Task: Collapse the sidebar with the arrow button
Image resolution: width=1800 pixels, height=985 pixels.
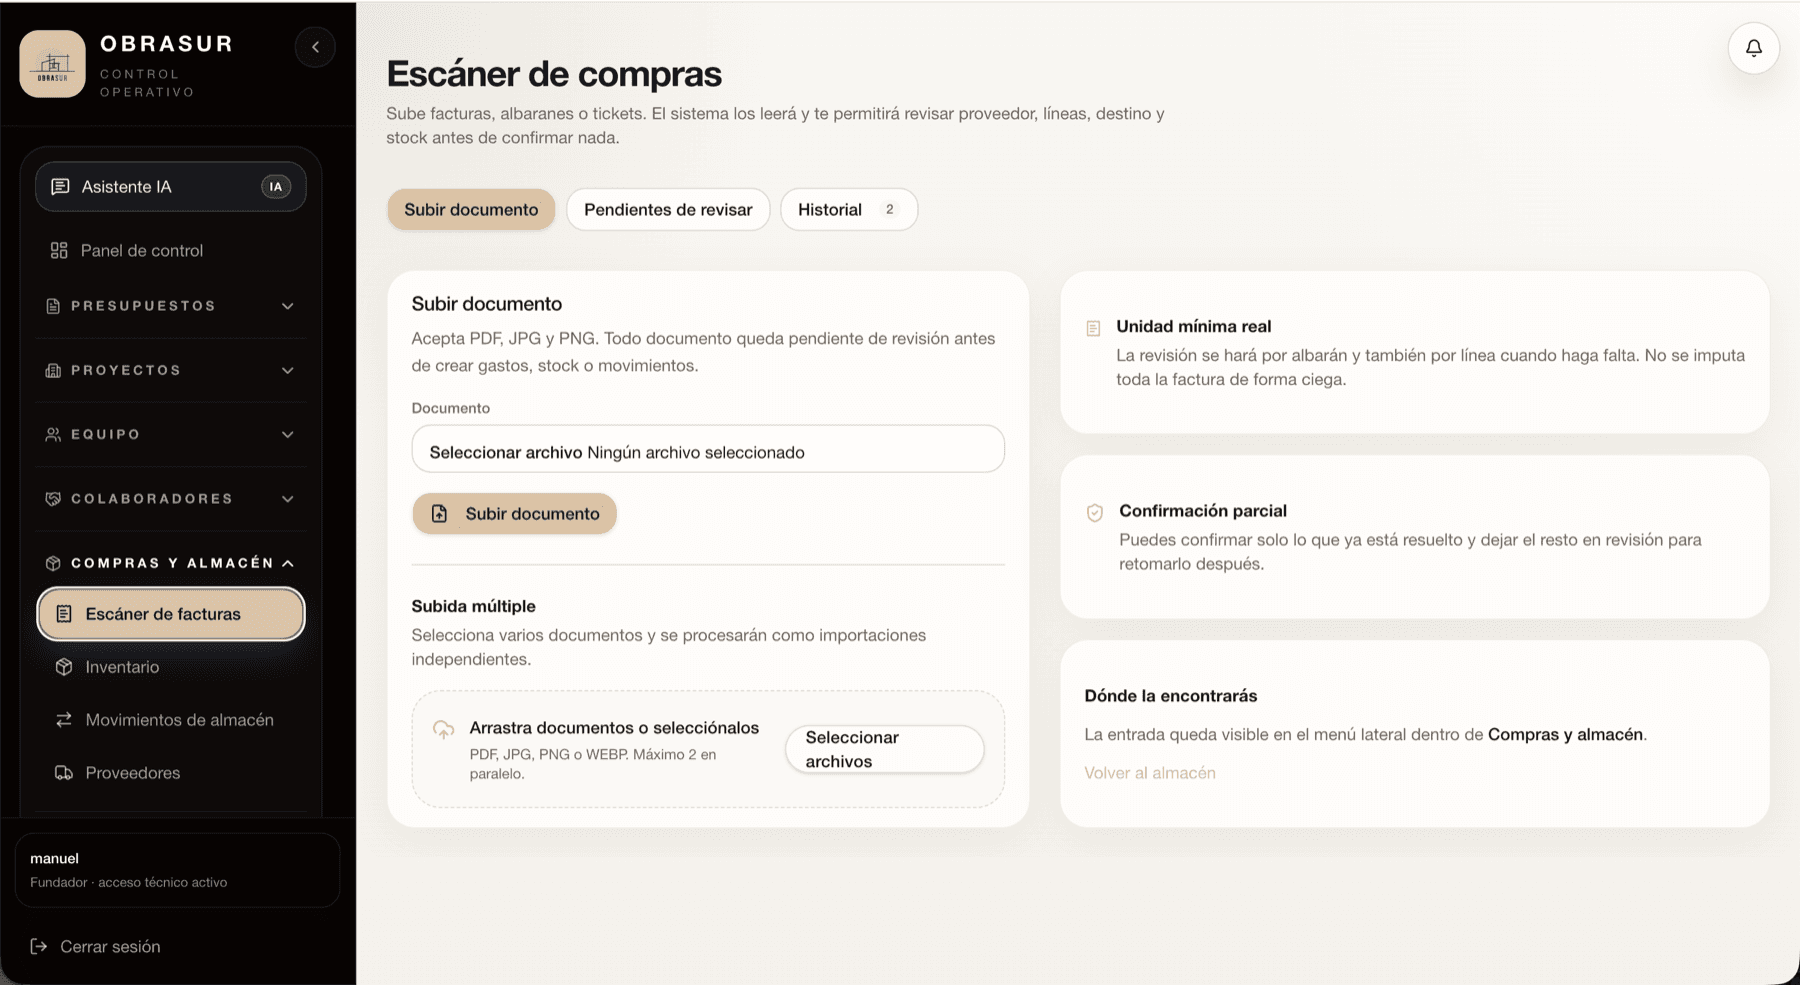Action: [315, 47]
